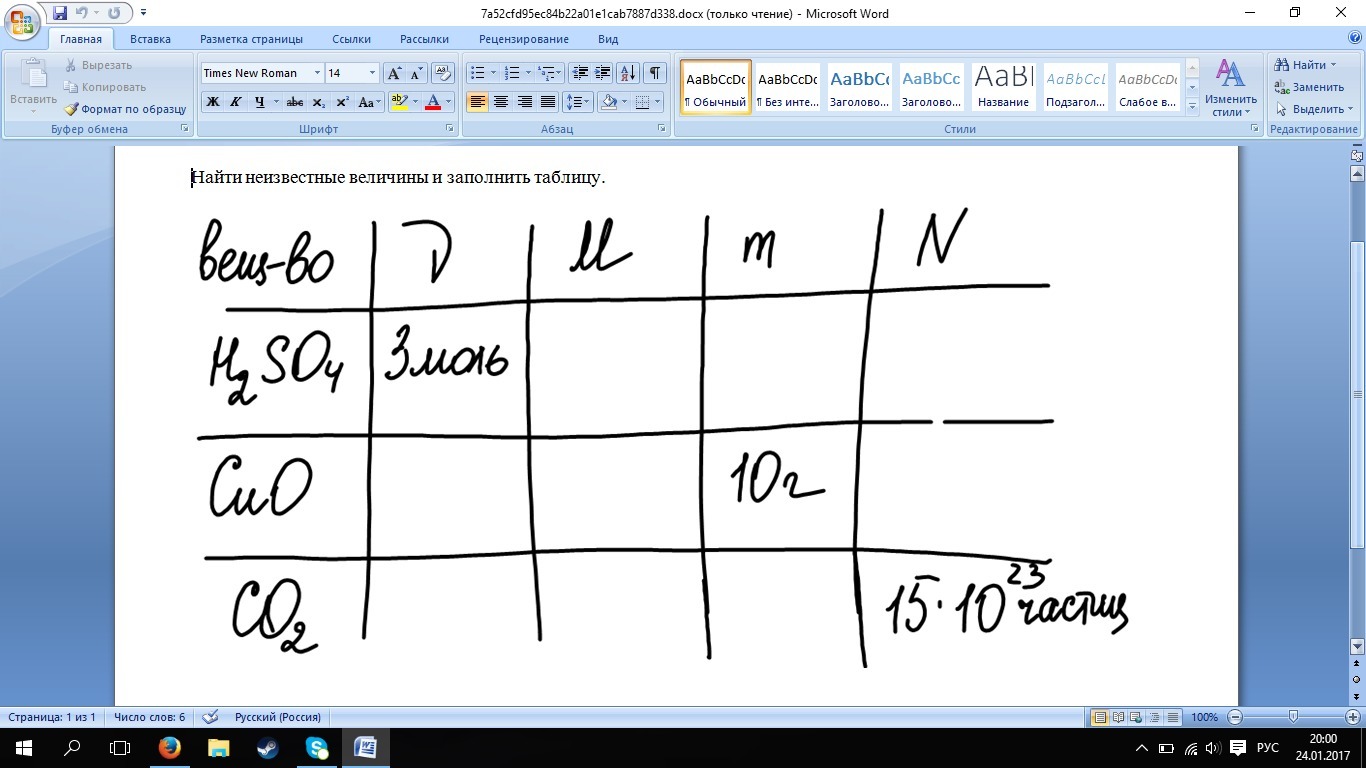Toggle bold formatting (Ж)
The image size is (1366, 768).
tap(213, 102)
